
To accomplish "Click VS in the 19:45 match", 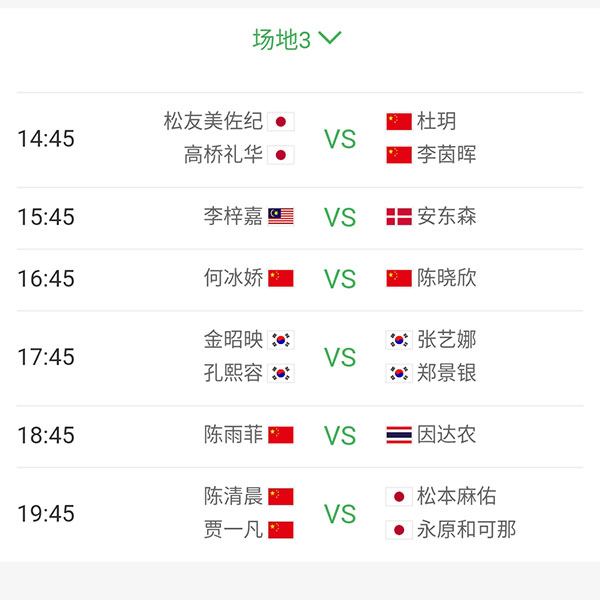I will click(340, 514).
